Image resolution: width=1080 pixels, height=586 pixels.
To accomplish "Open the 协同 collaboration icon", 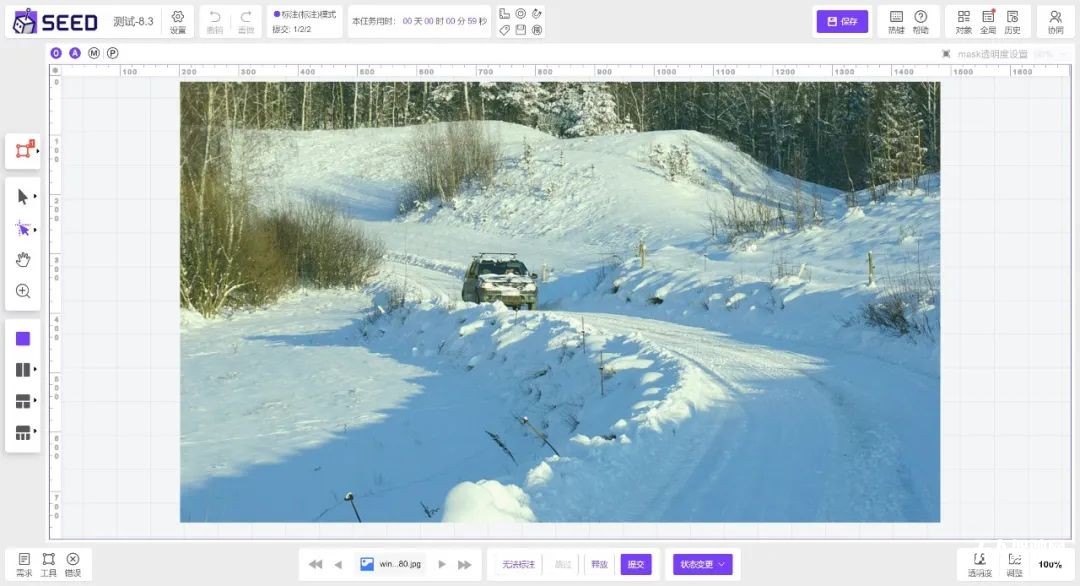I will (x=1055, y=21).
